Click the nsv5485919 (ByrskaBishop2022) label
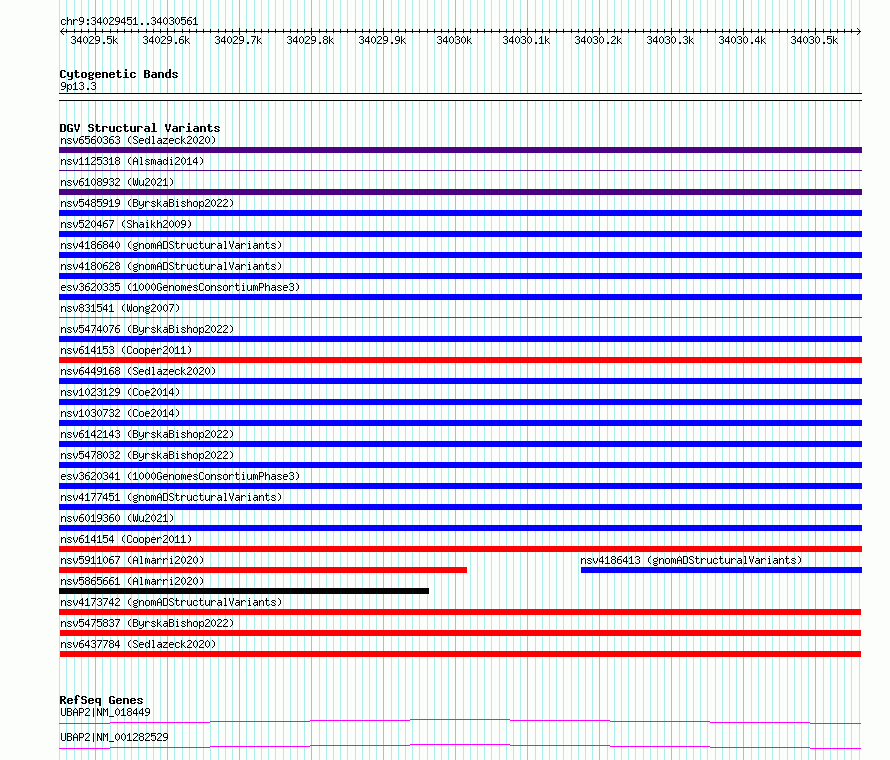The image size is (890, 760). point(147,203)
